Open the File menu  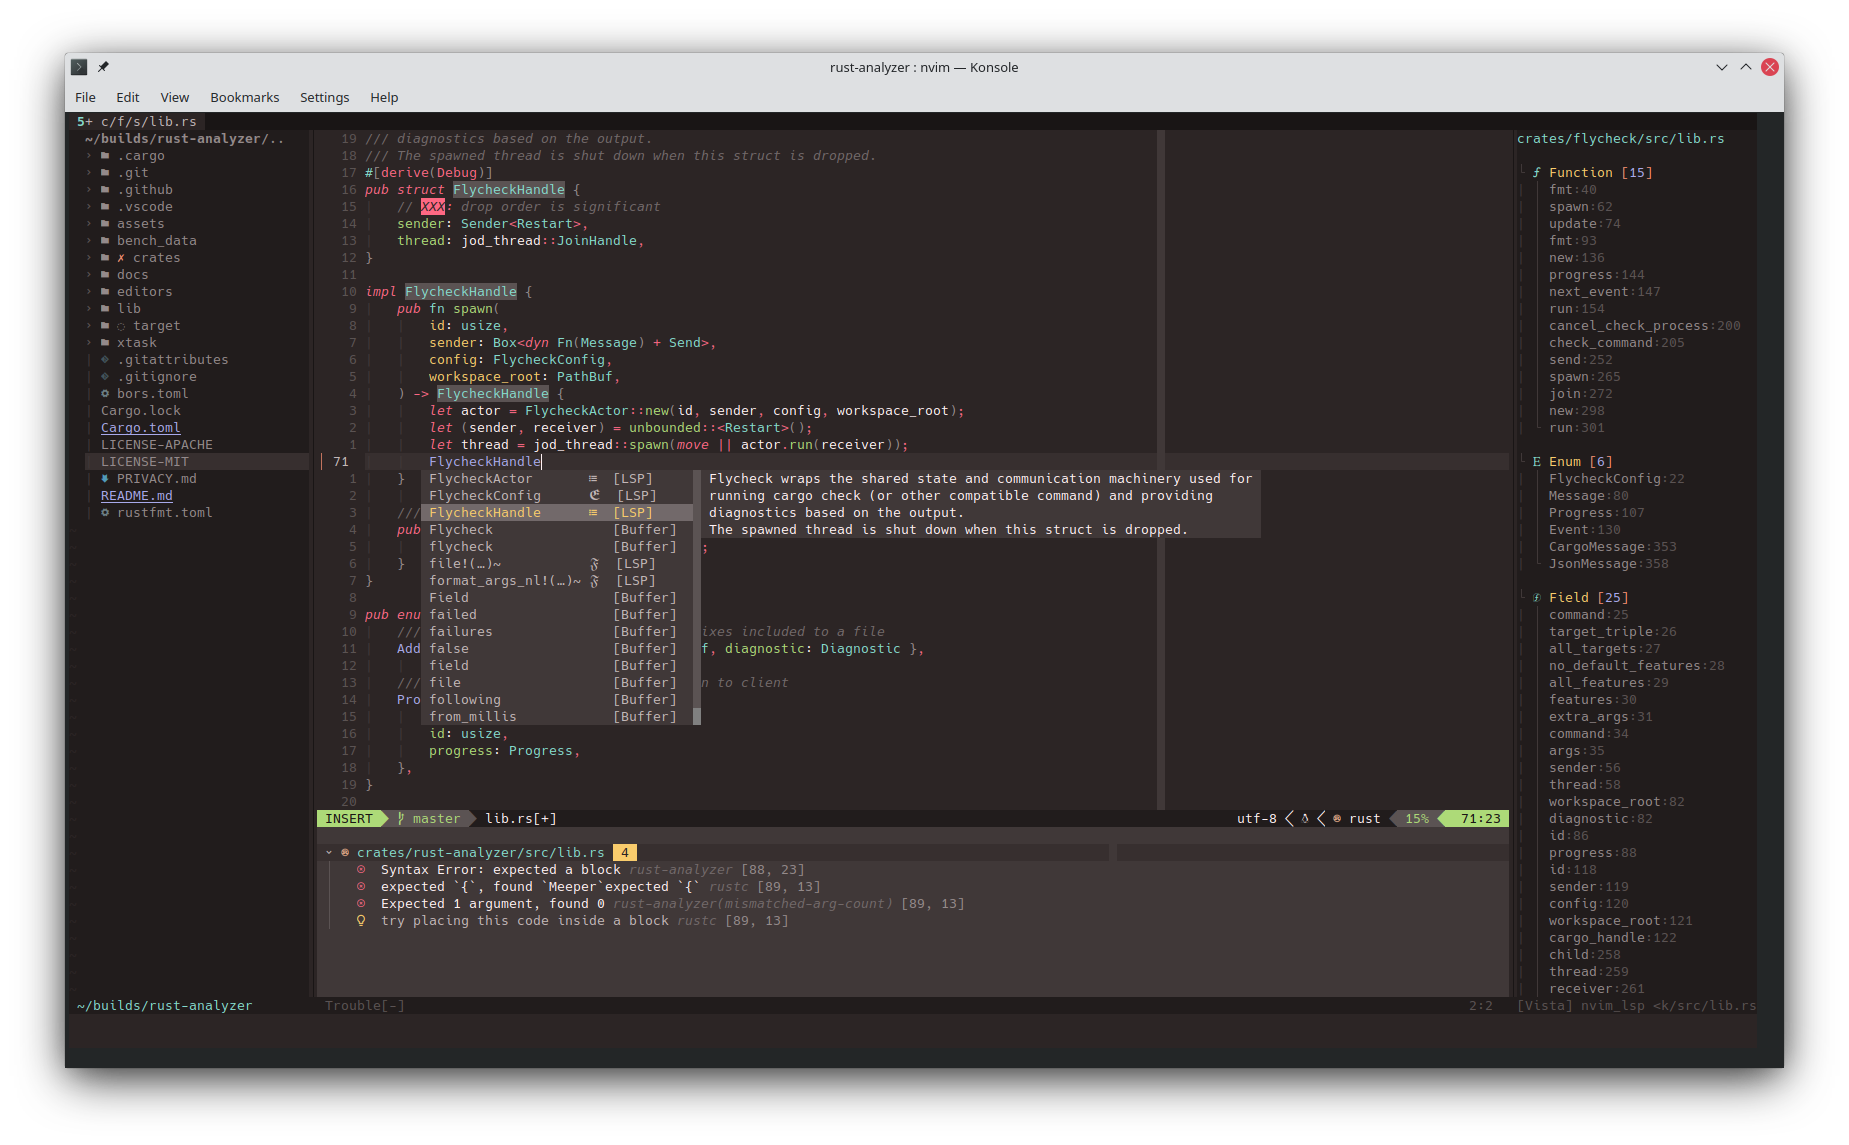point(86,97)
